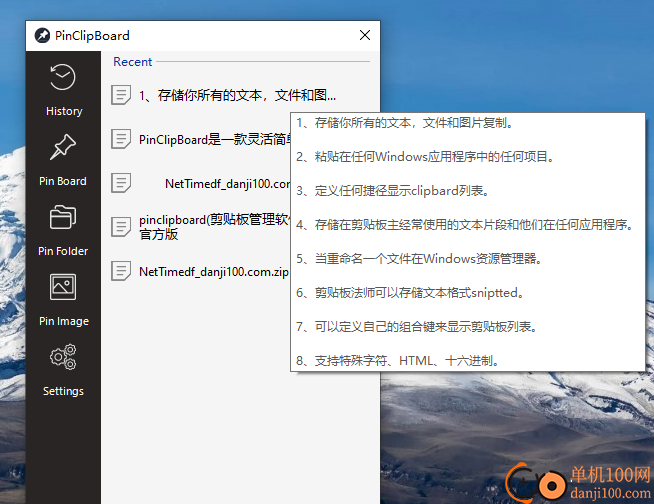Click the PinClipBoard logo icon in title bar

(42, 35)
